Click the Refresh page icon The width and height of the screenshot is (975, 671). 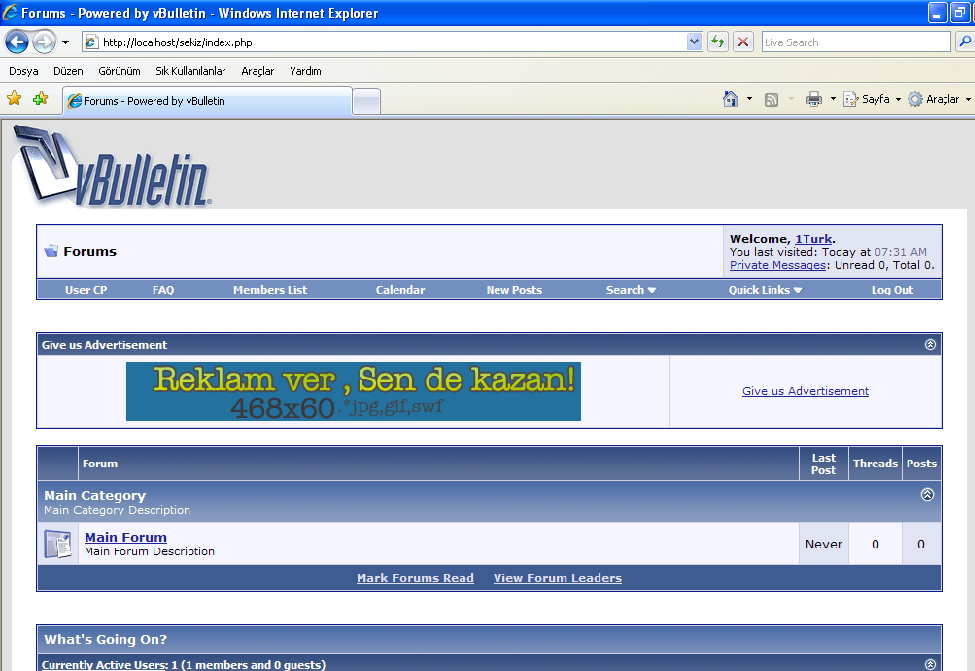point(717,42)
